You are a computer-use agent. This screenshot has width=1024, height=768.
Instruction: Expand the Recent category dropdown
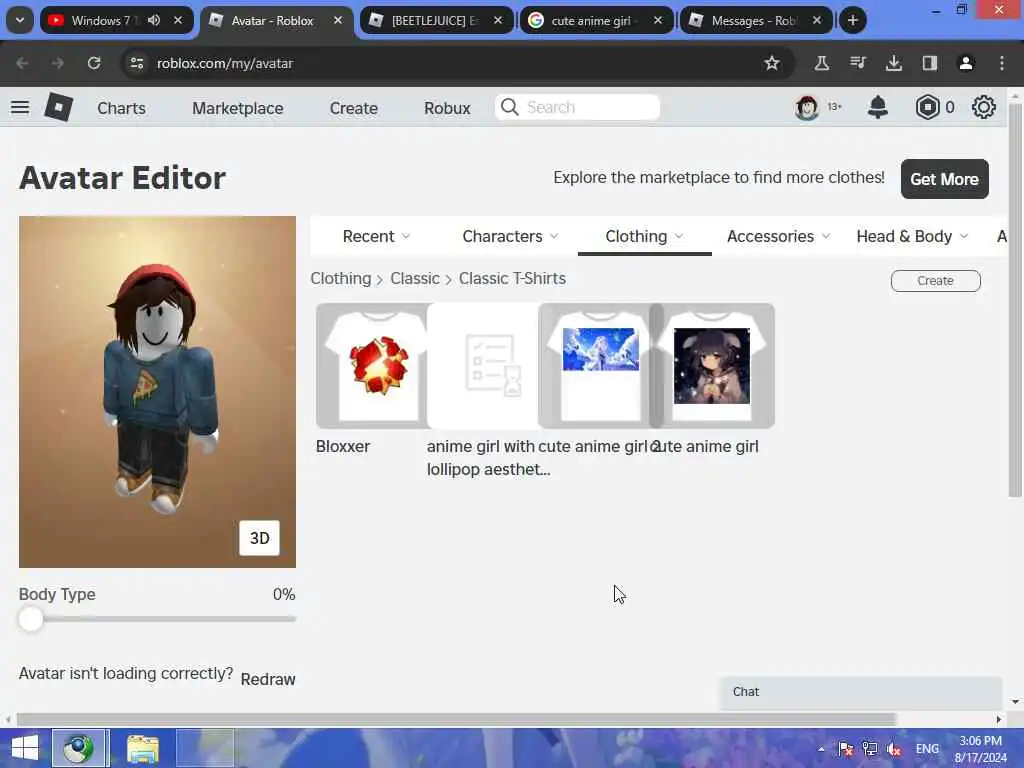(376, 236)
